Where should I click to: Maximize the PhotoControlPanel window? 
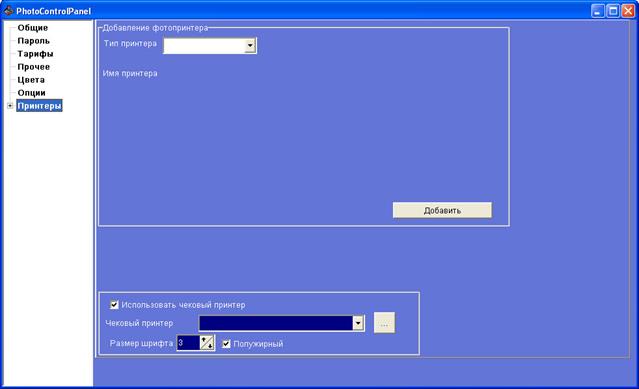tap(613, 11)
